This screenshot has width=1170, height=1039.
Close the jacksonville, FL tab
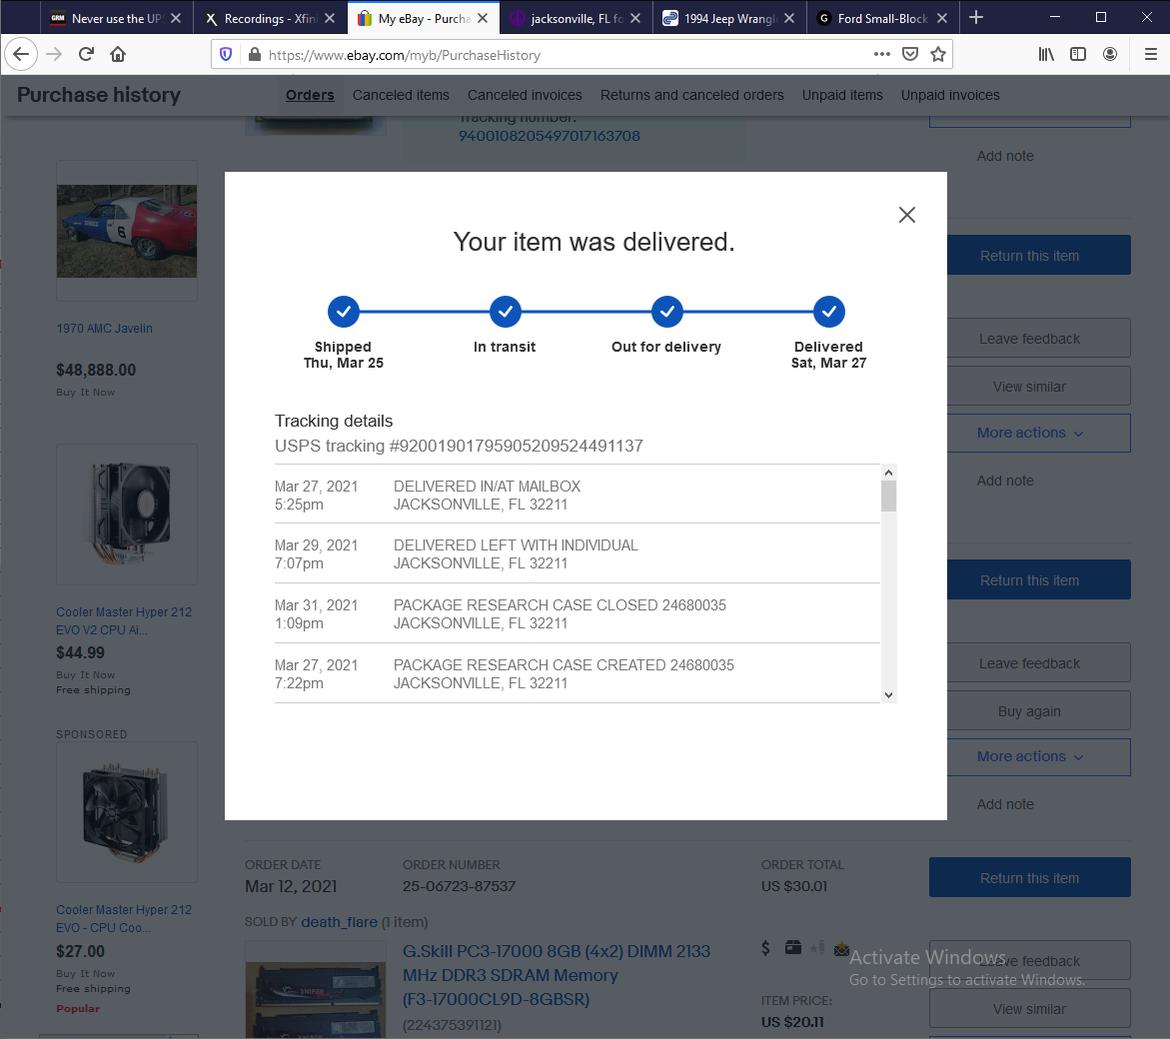[635, 18]
